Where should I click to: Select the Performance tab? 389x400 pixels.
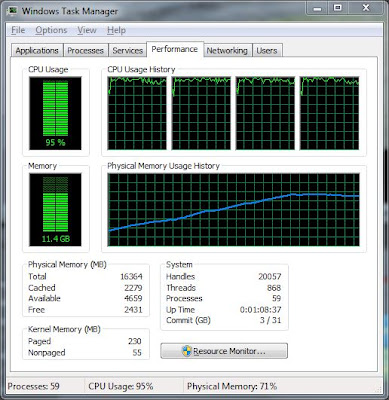175,49
